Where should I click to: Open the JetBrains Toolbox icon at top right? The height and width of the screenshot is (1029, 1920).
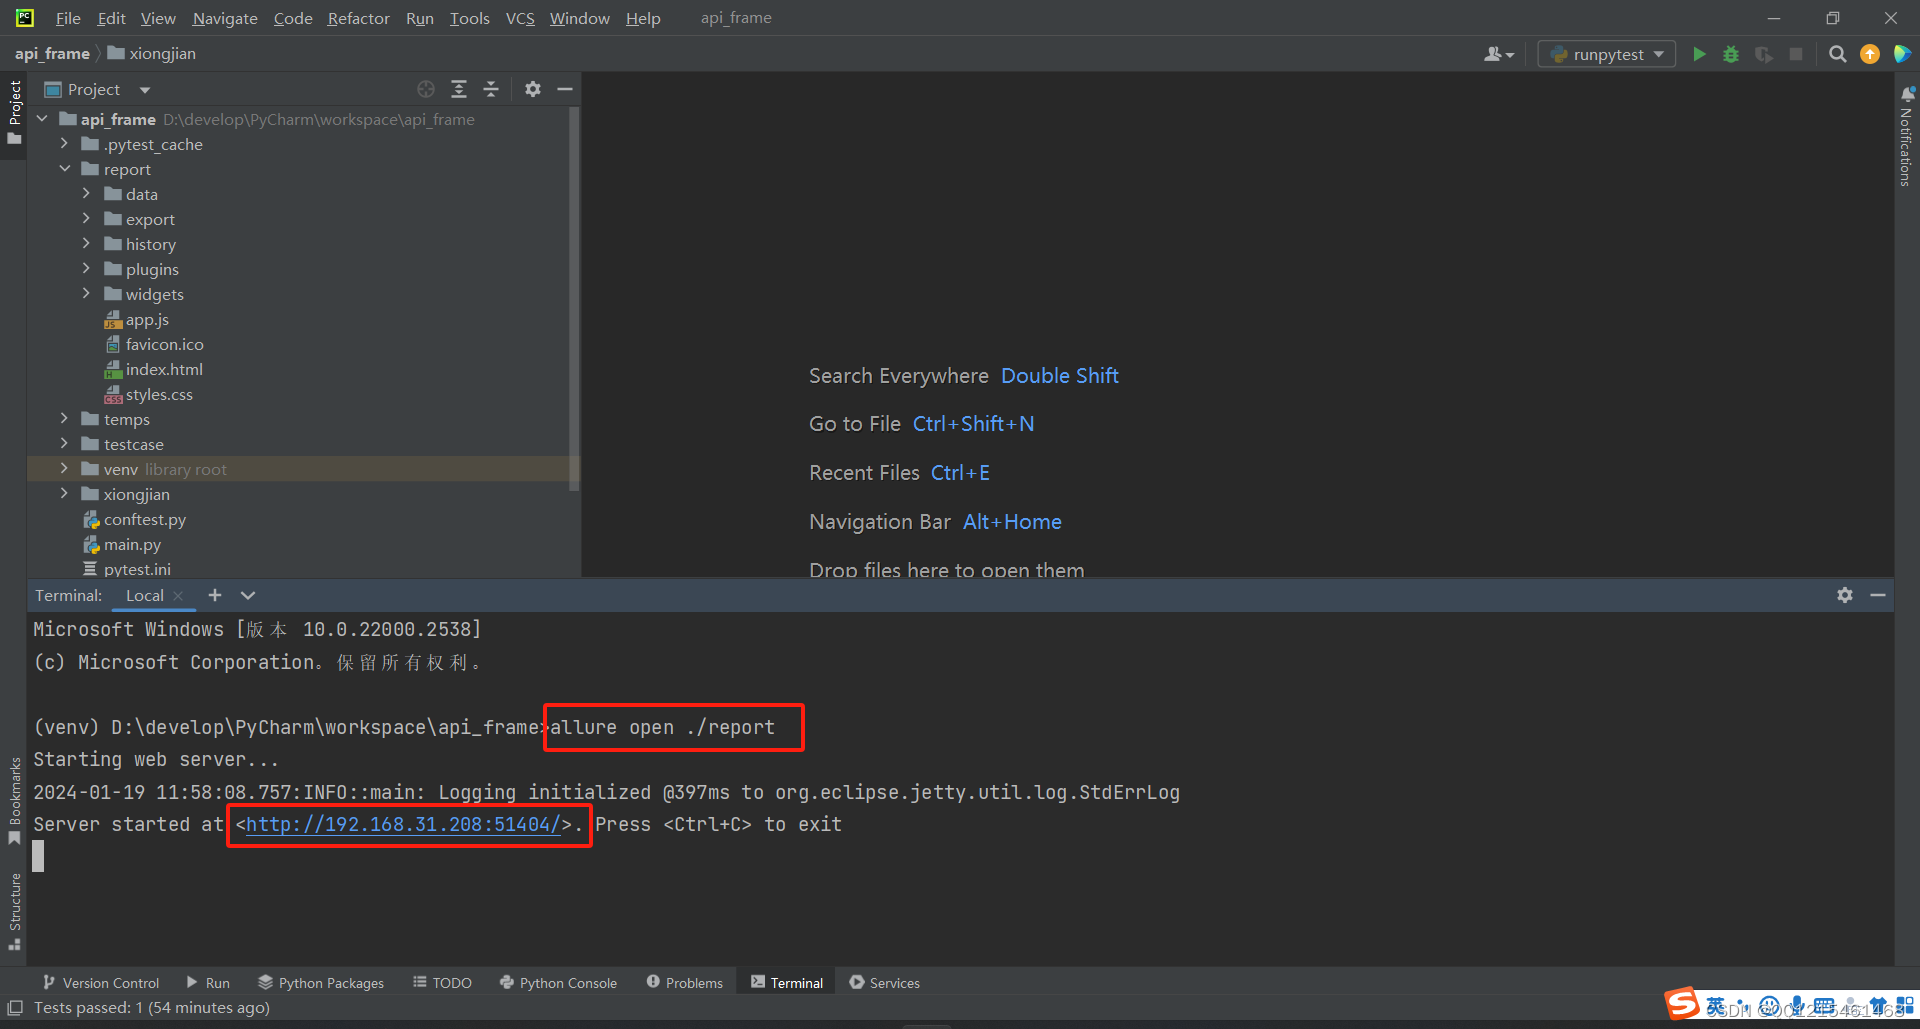pyautogui.click(x=1903, y=54)
